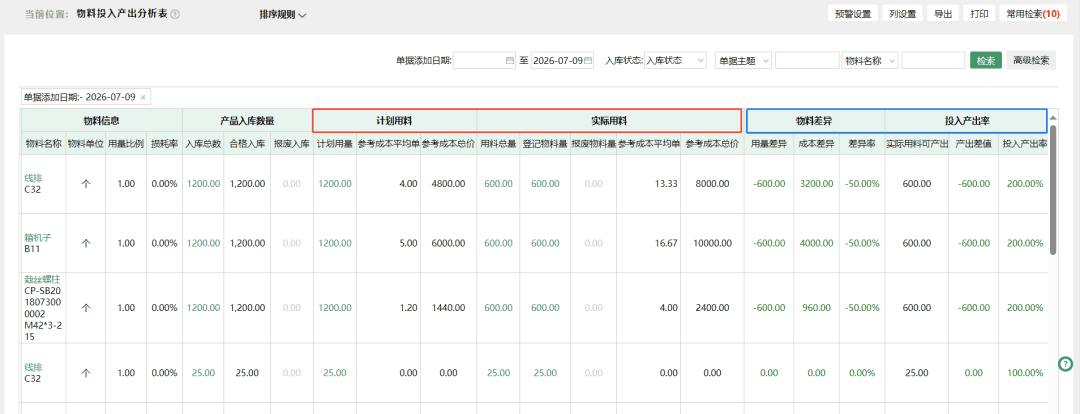
Task: Open 高级检索 advanced search
Action: 1031,61
